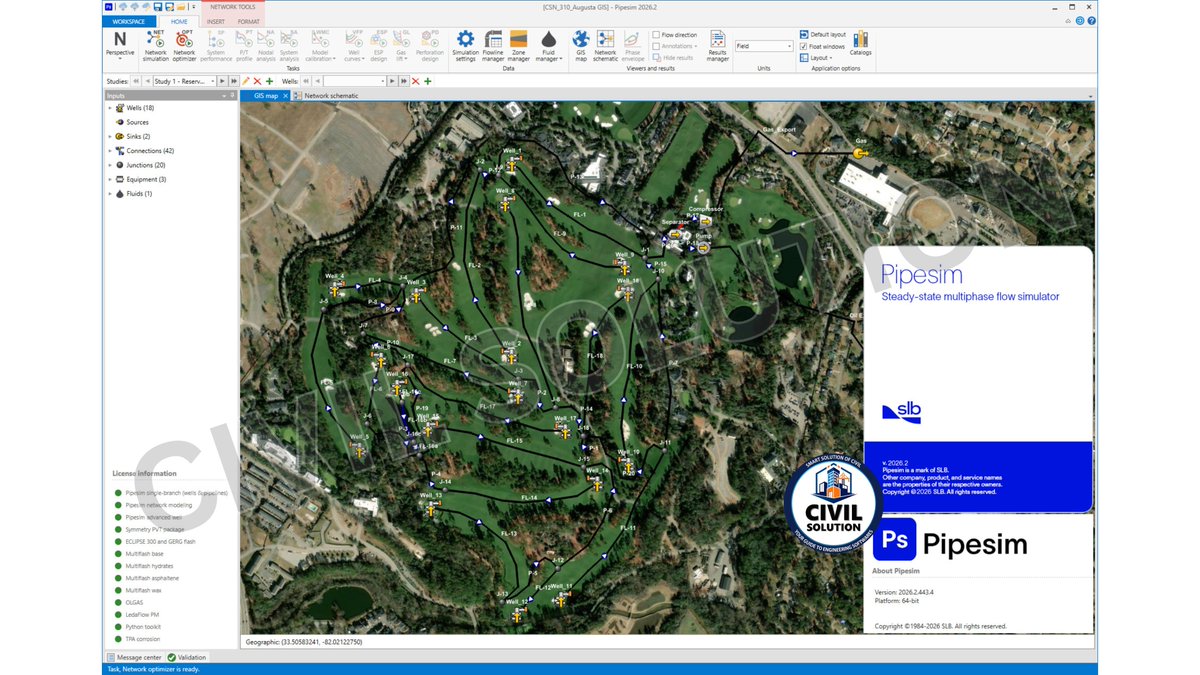Open the Catalogs
Image resolution: width=1200 pixels, height=675 pixels.
[x=860, y=42]
